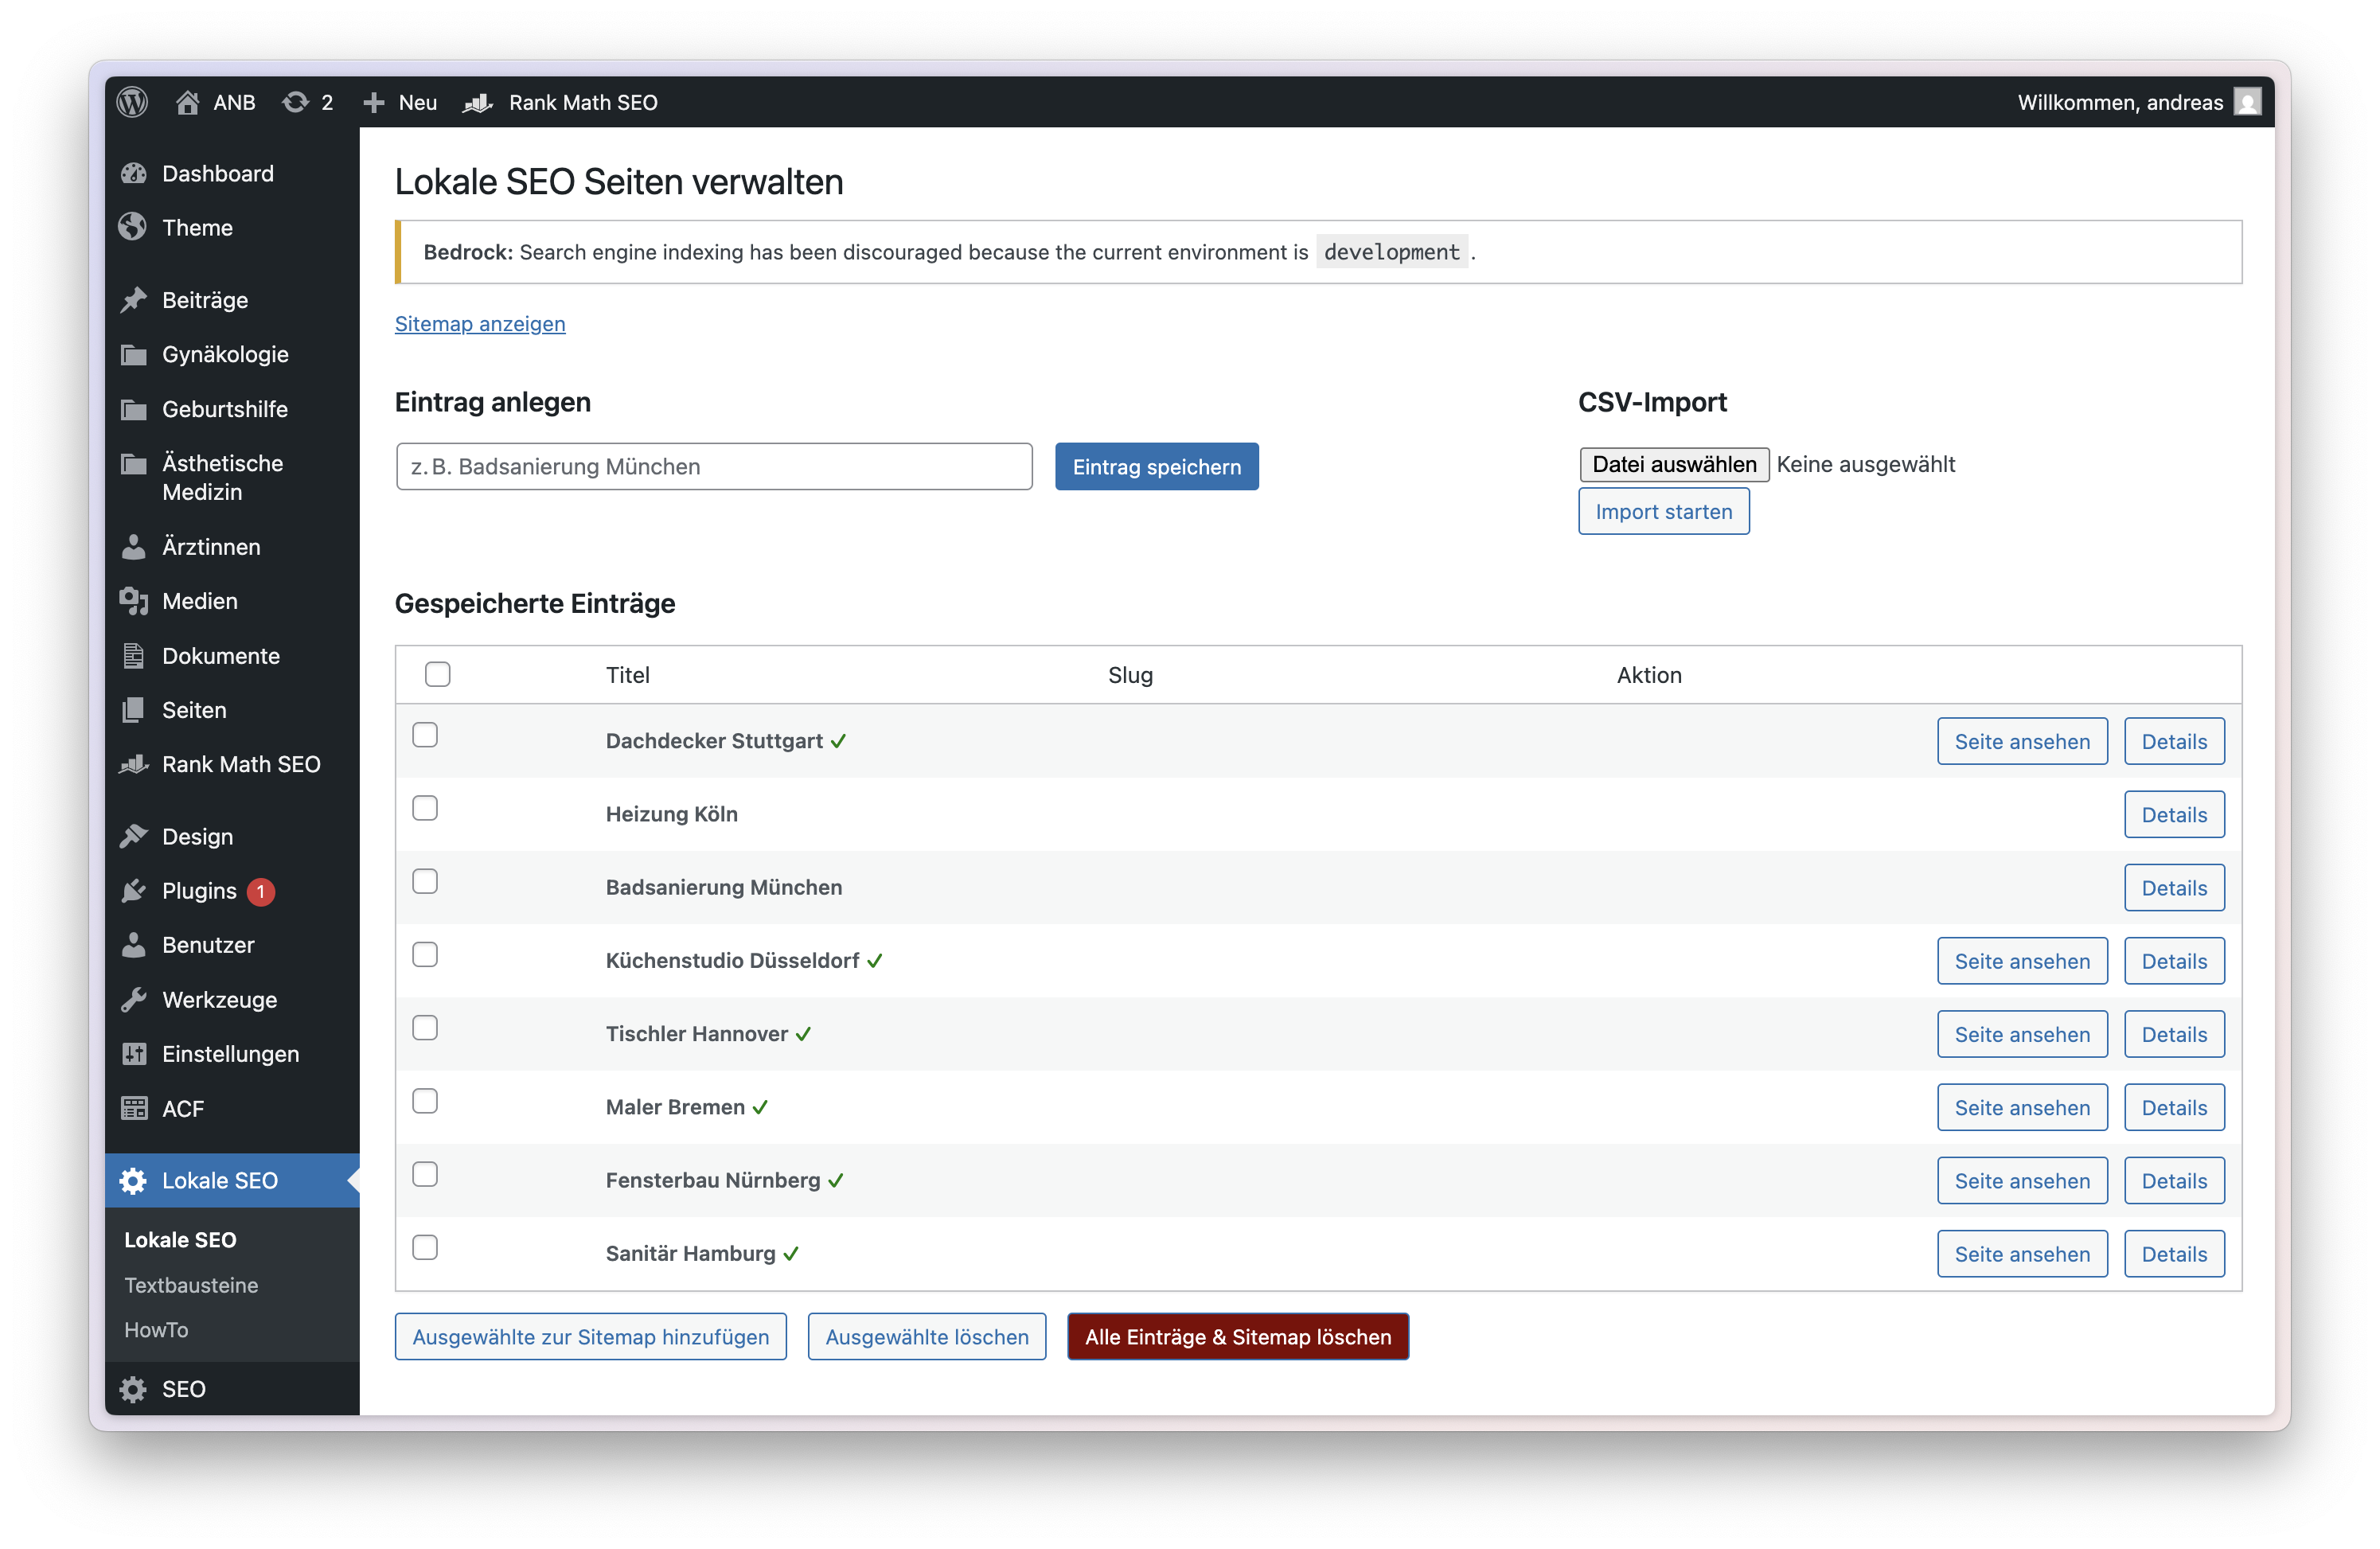Image resolution: width=2380 pixels, height=1549 pixels.
Task: Click the Dokumente document icon
Action: (x=134, y=656)
